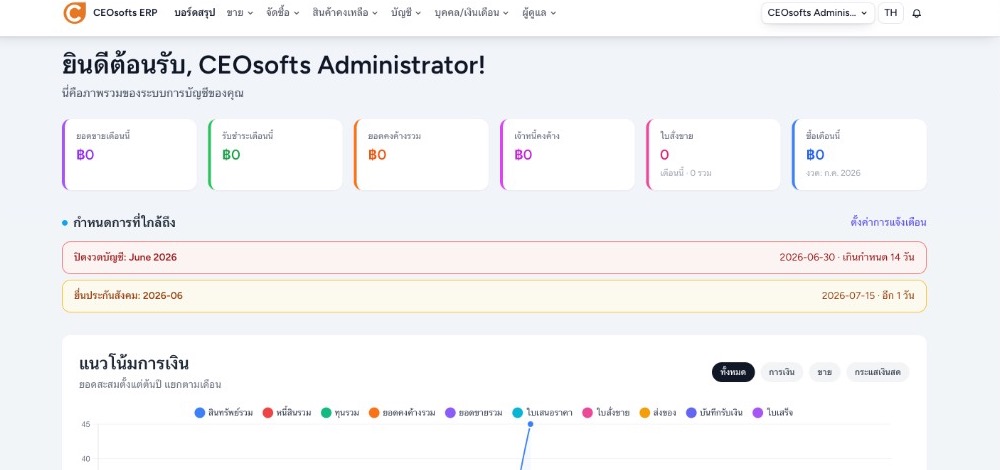Hide the ยอดคงค้างรวม orange legend series
This screenshot has width=1000, height=470.
pos(402,413)
